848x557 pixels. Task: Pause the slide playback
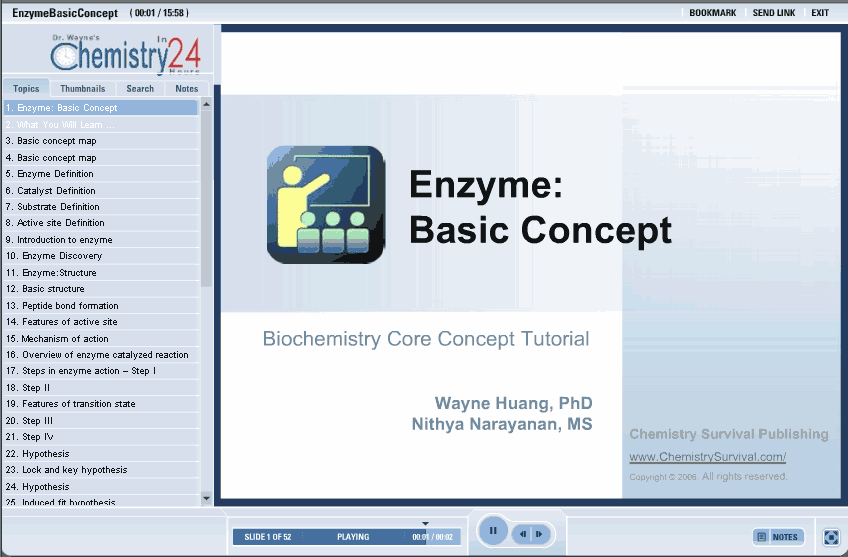pyautogui.click(x=493, y=531)
